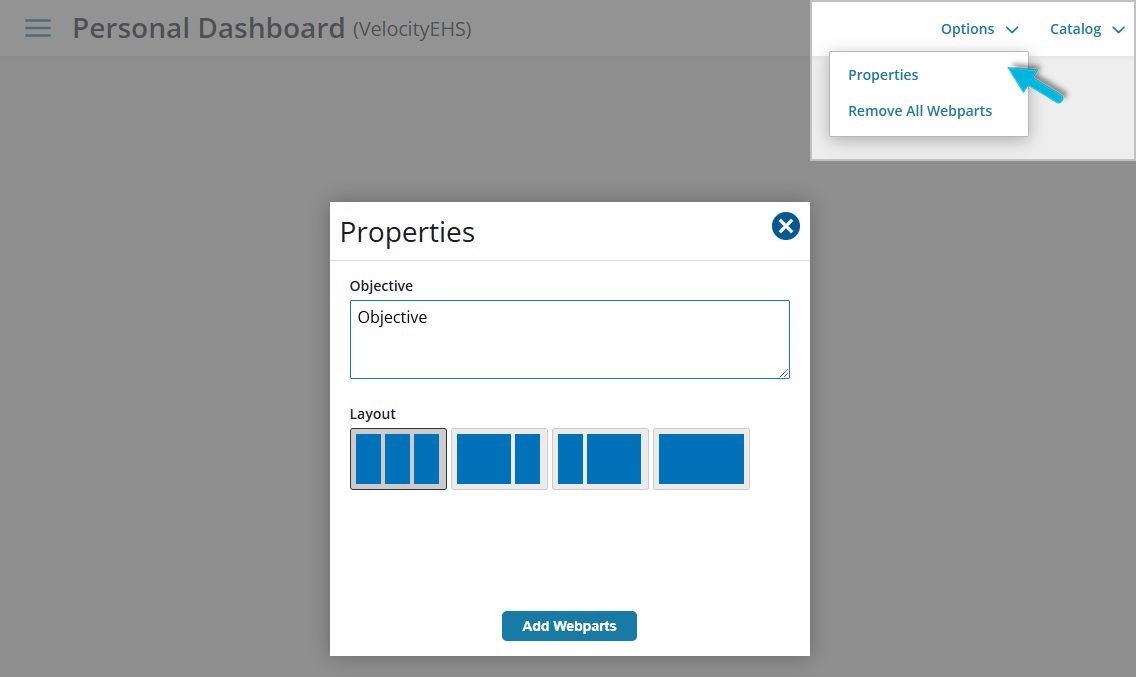
Task: Open the Catalog menu label
Action: pos(1075,29)
